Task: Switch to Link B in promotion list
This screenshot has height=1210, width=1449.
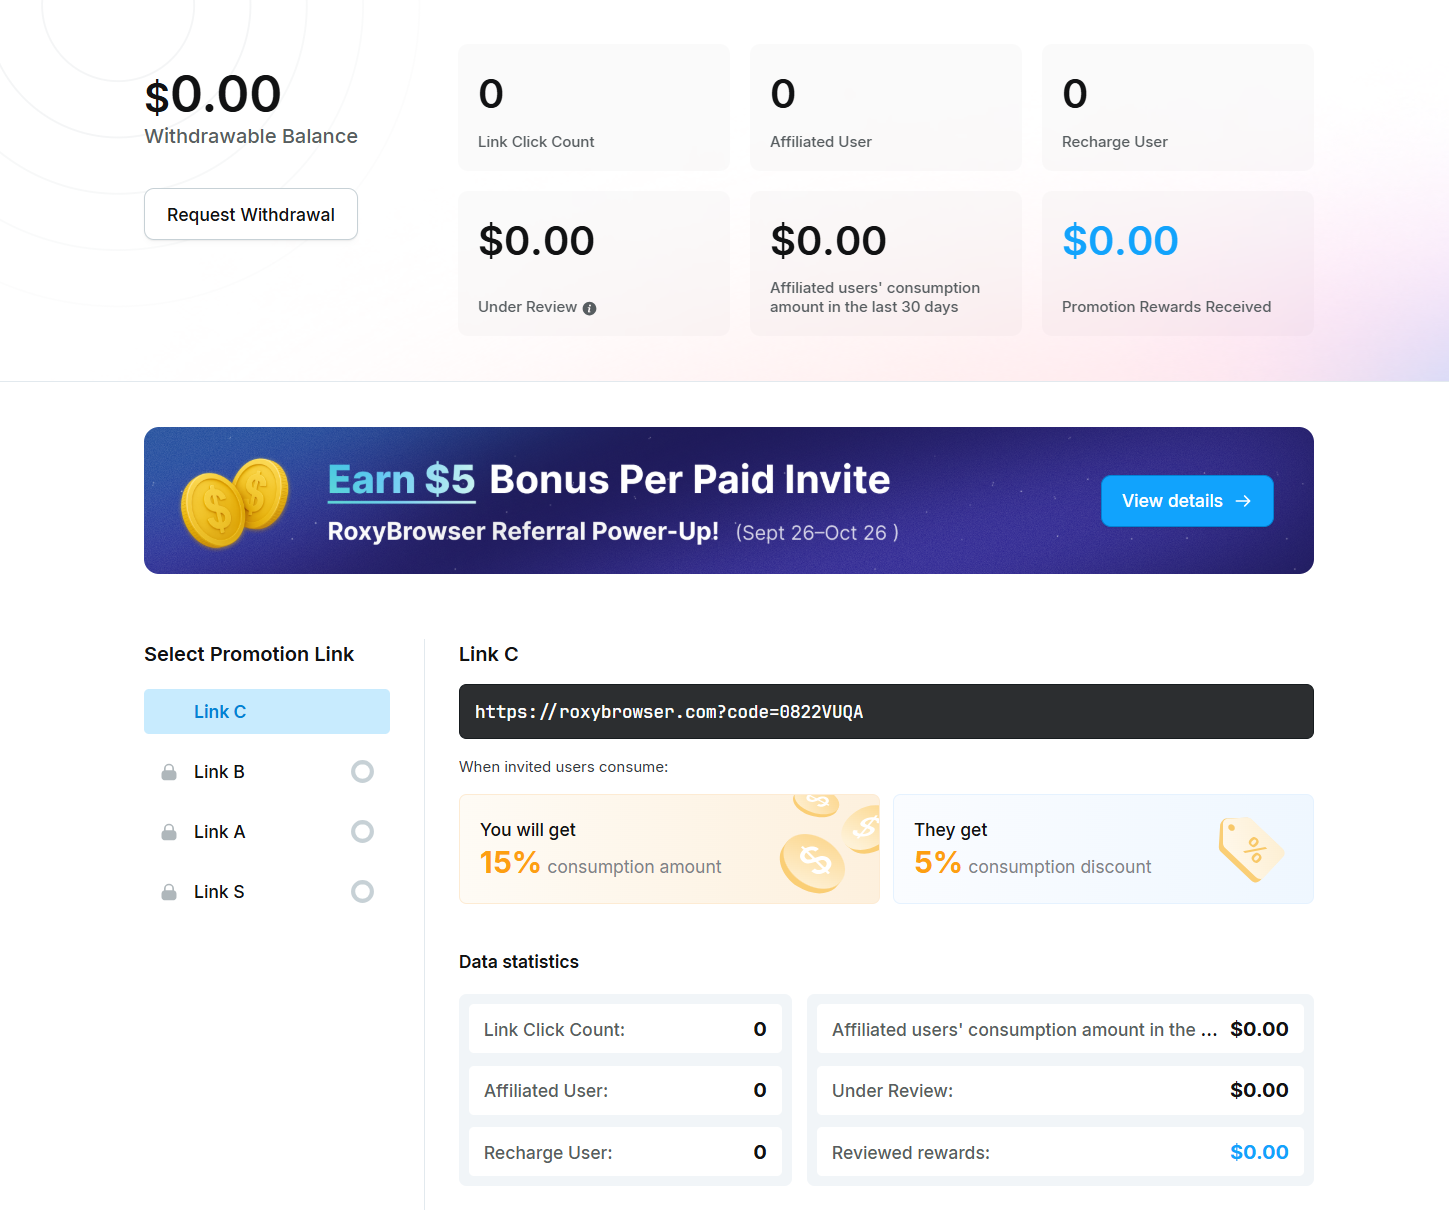Action: pos(219,772)
